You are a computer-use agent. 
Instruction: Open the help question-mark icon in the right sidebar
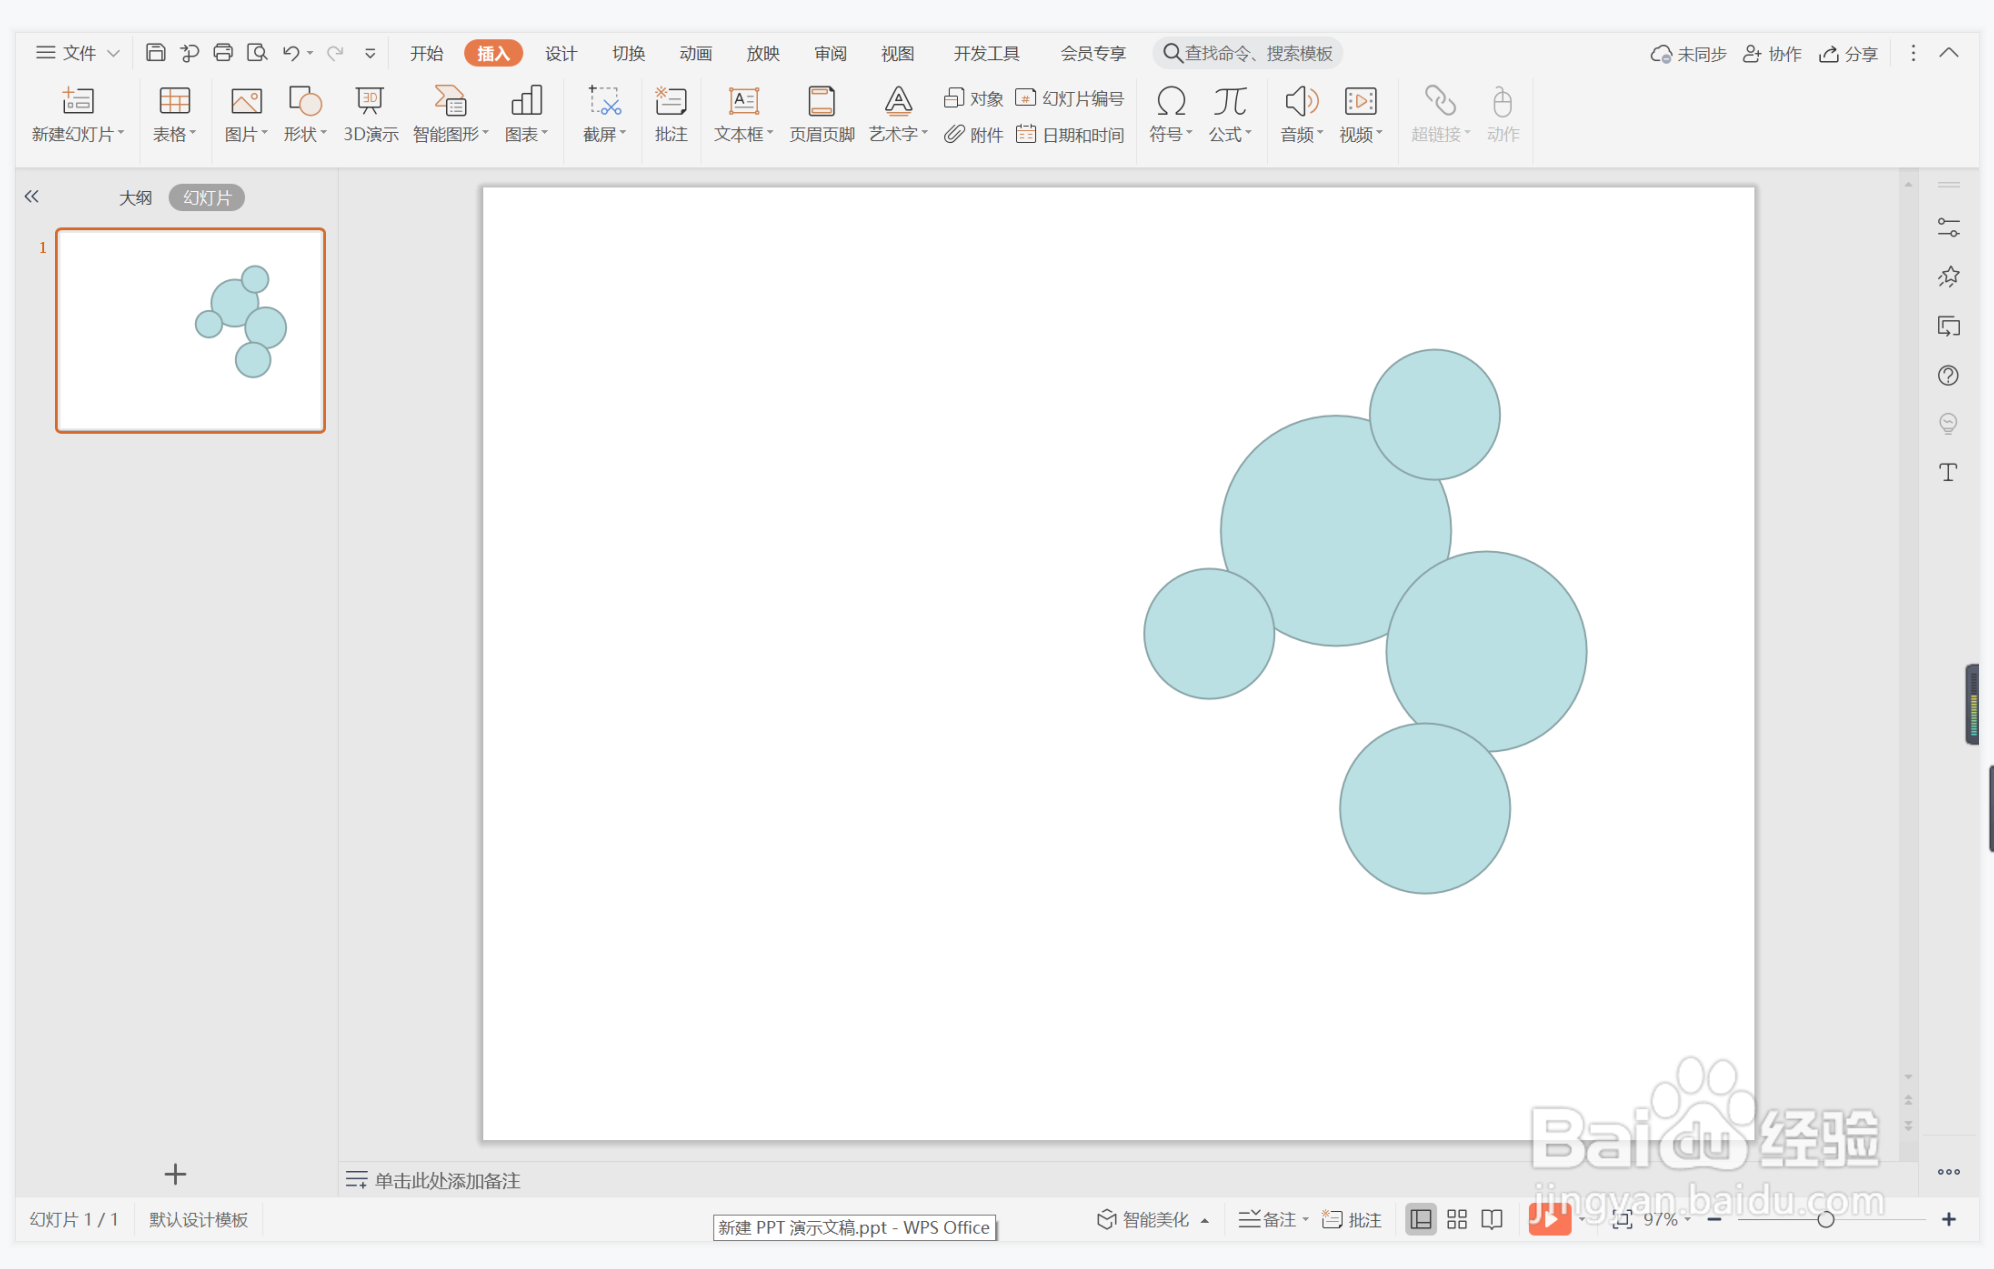1947,375
